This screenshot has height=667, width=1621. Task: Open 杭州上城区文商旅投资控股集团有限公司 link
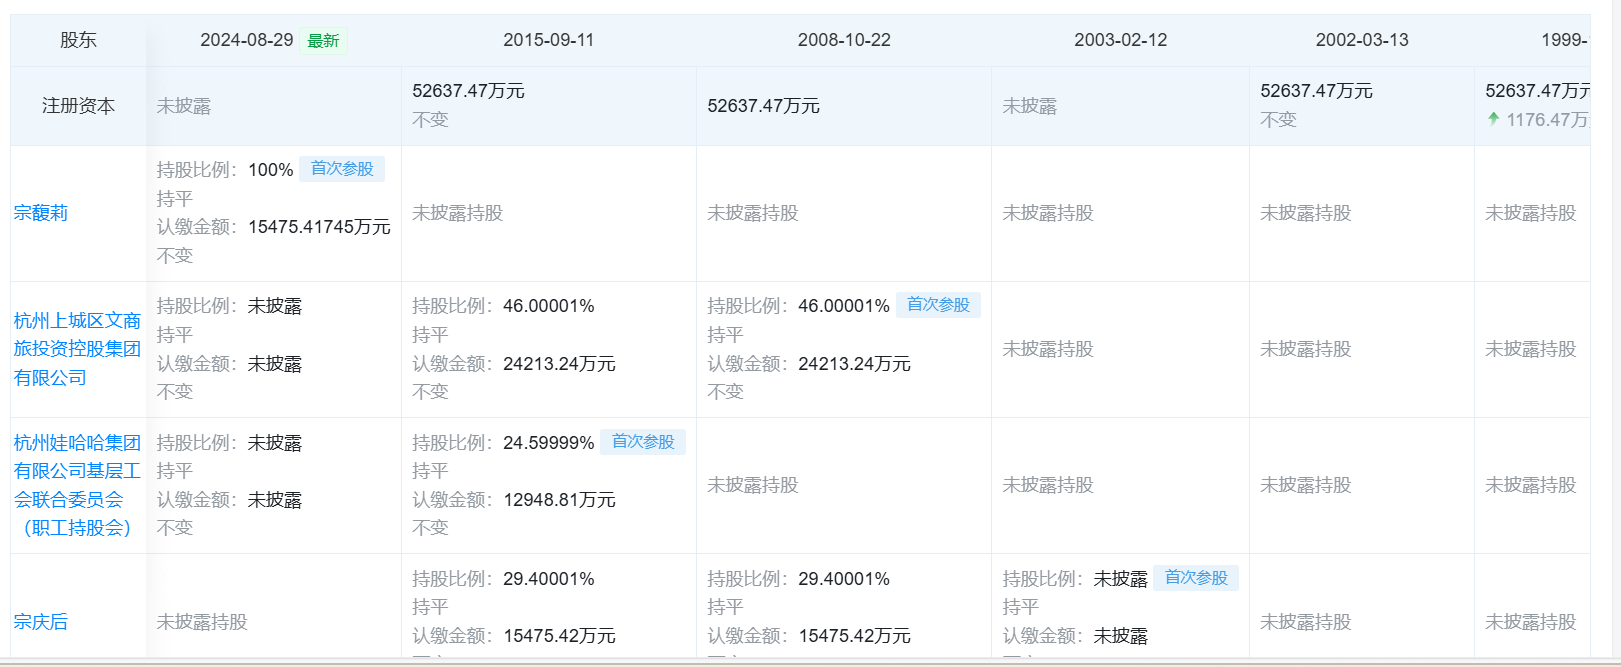coord(77,349)
